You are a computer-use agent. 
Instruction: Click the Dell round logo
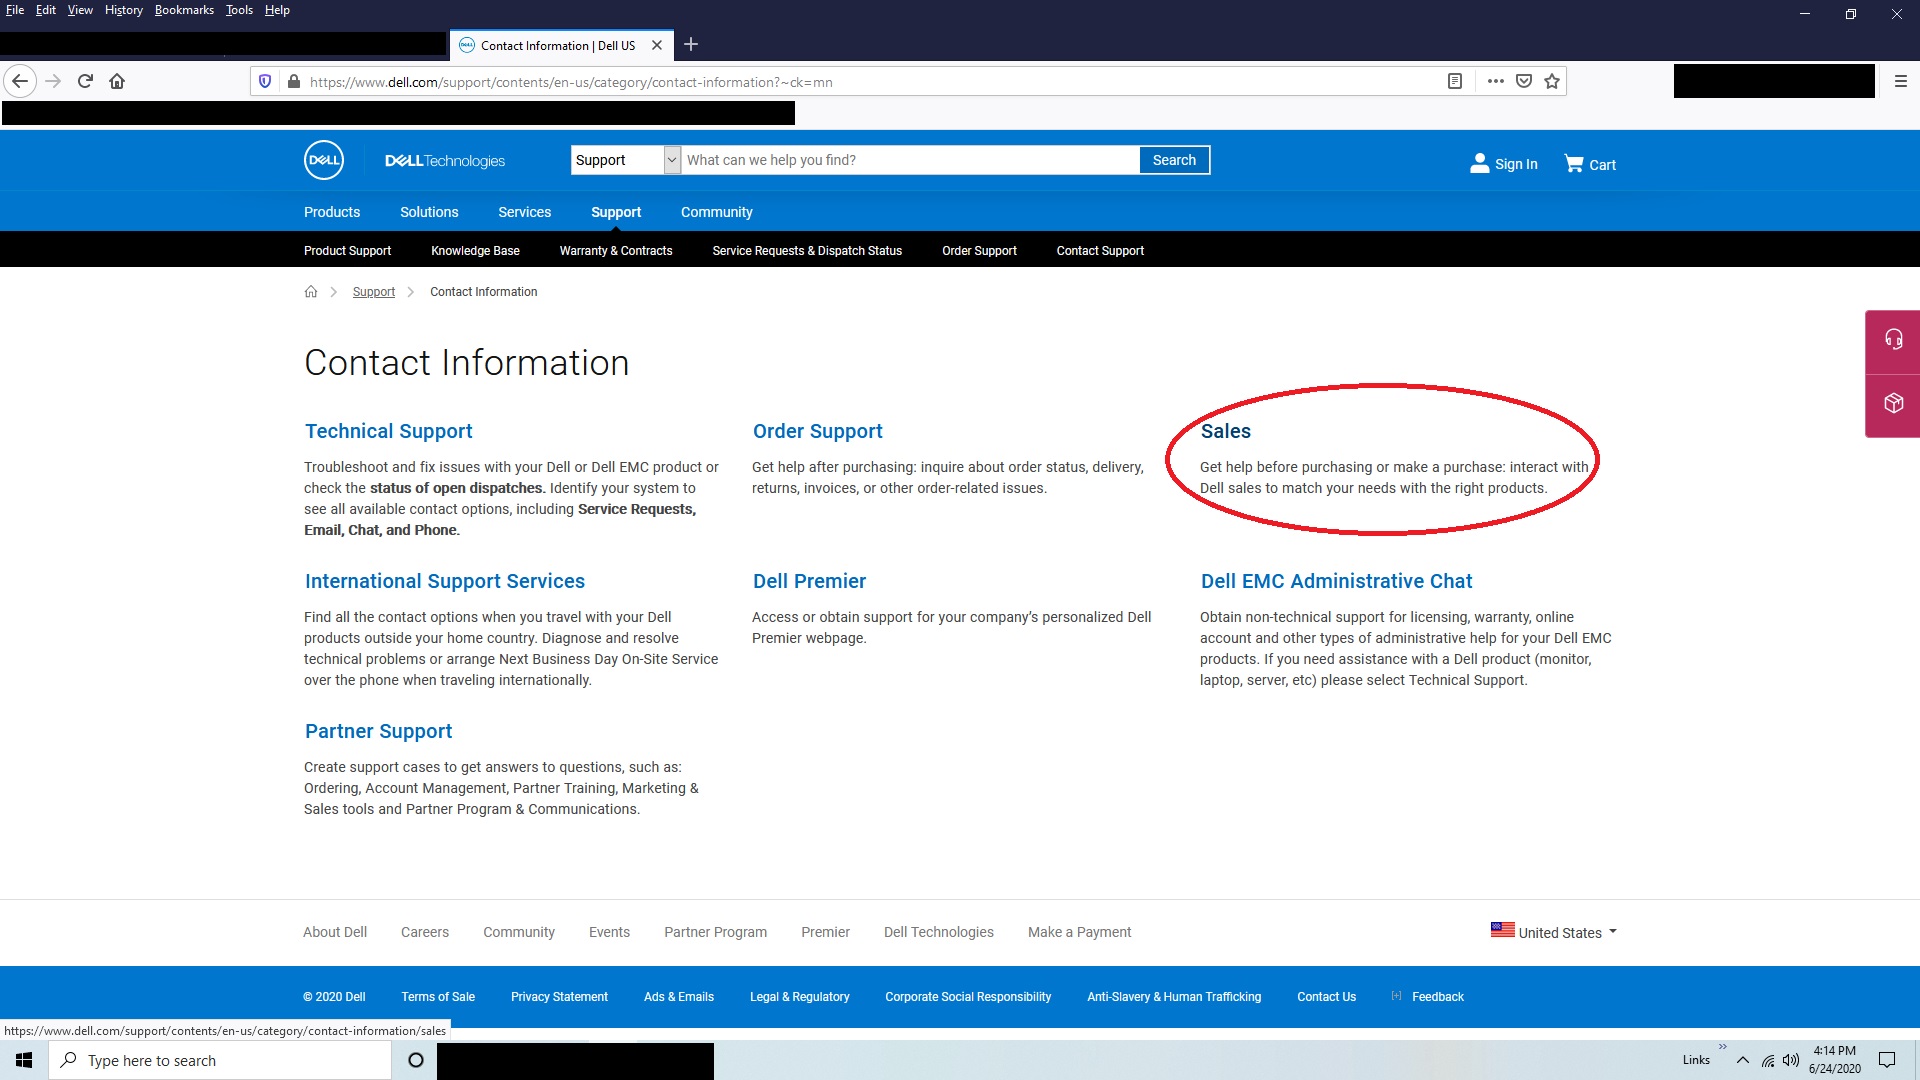(x=324, y=160)
